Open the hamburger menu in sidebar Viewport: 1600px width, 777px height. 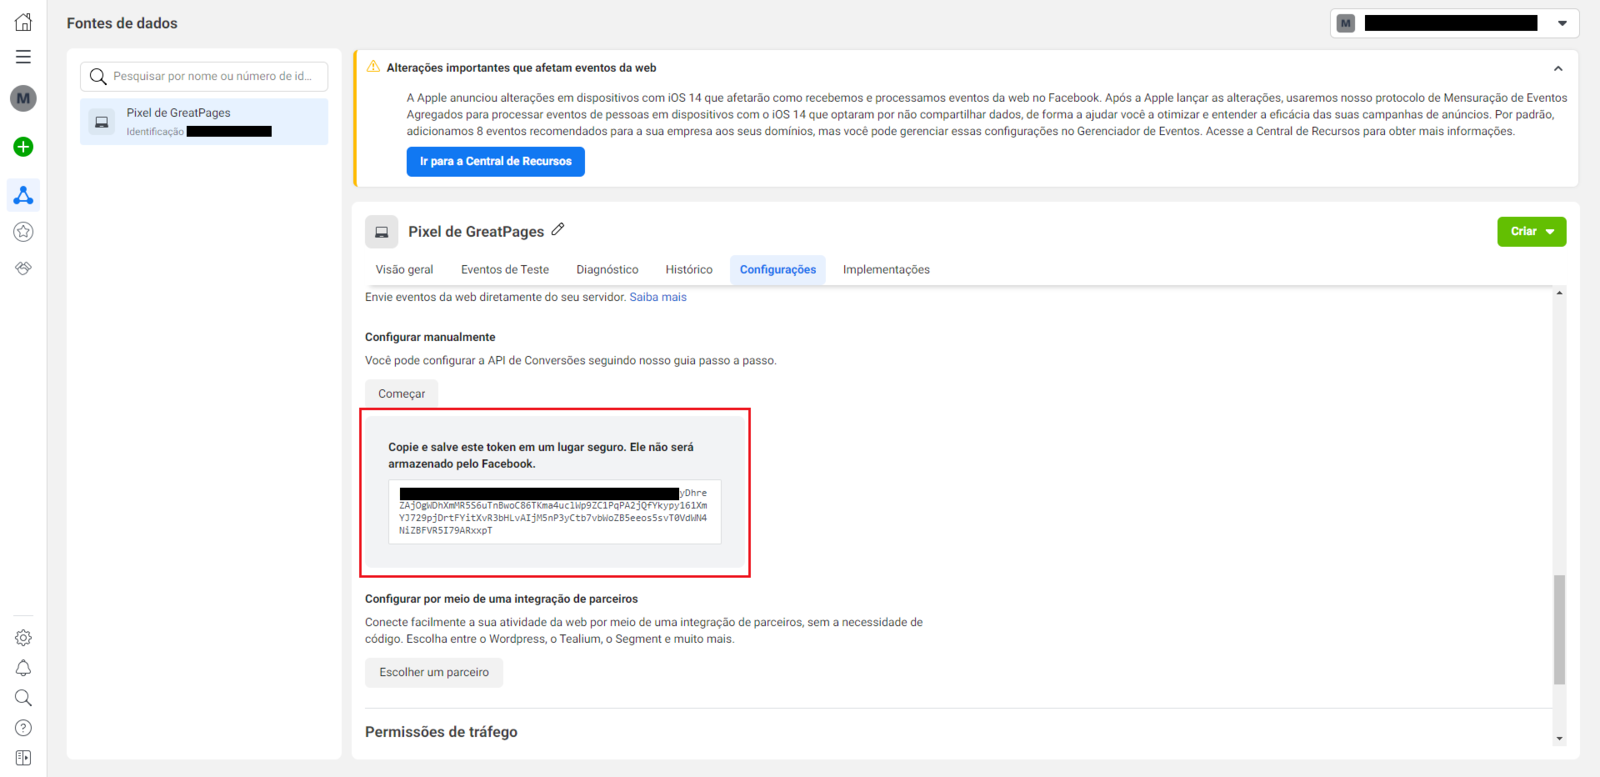[23, 57]
